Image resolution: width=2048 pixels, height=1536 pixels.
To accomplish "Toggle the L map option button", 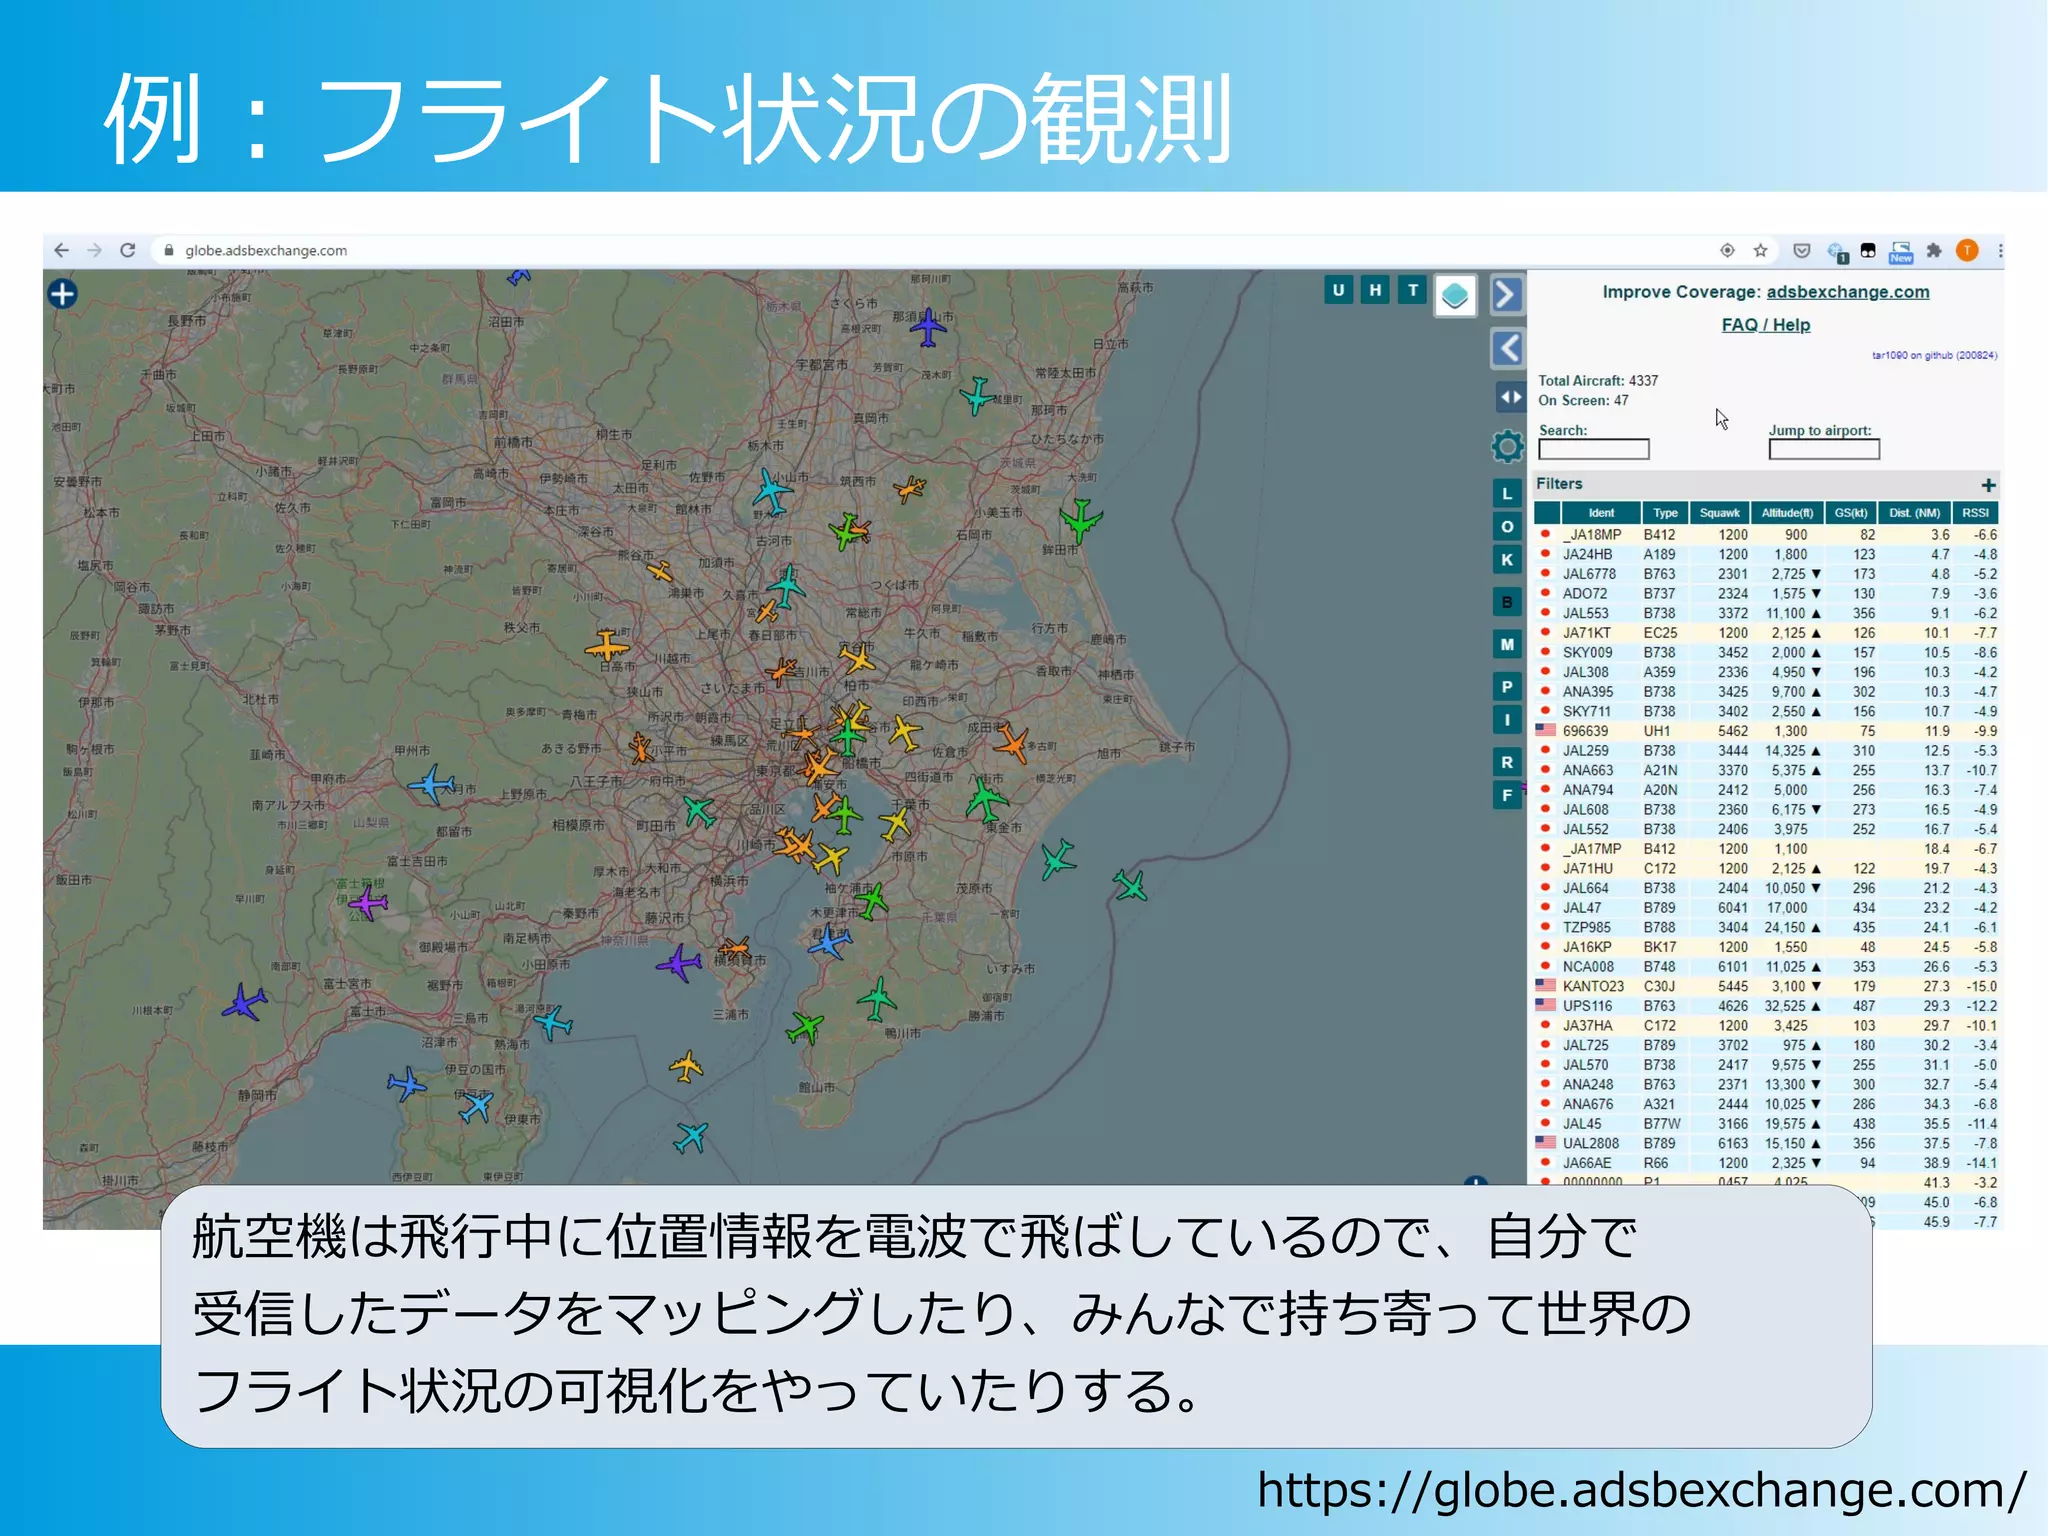I will (1507, 493).
